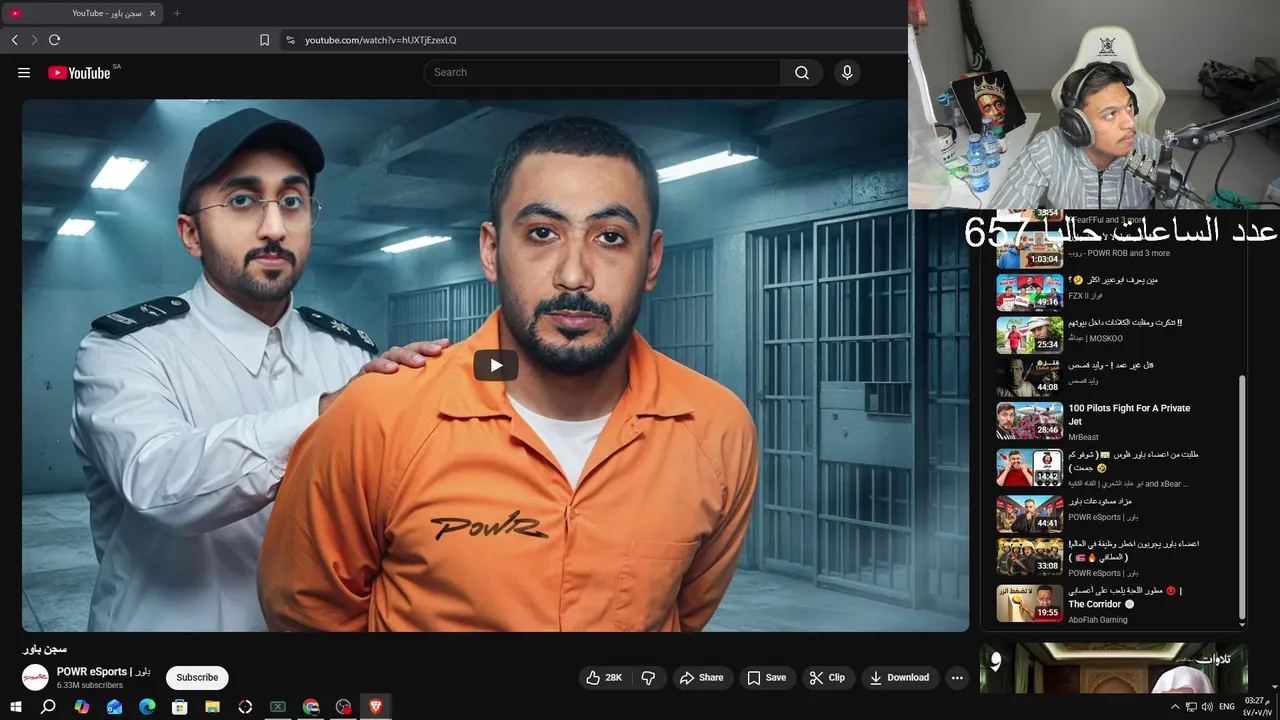Open the 49:16 FZX II video thumbnail
1280x720 pixels.
(1029, 292)
